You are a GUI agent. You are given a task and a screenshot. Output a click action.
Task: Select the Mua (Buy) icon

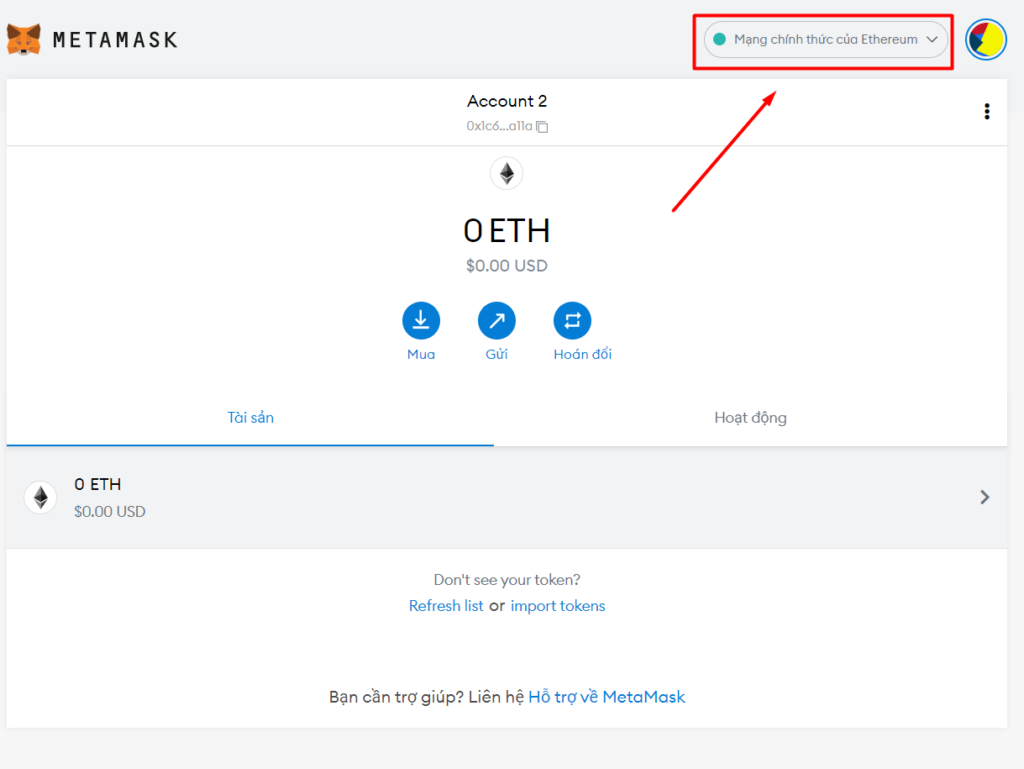point(421,319)
